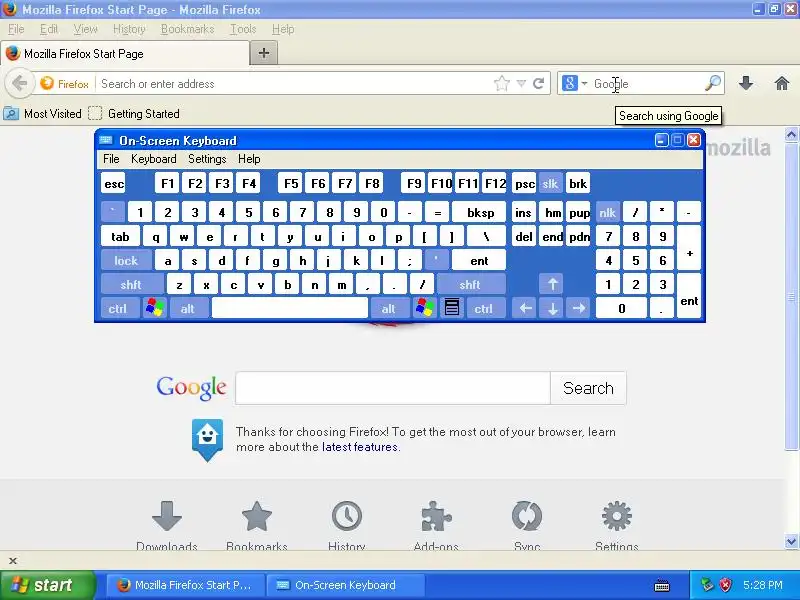This screenshot has height=600, width=800.
Task: Open the On-Screen Keyboard Settings menu
Action: (207, 159)
